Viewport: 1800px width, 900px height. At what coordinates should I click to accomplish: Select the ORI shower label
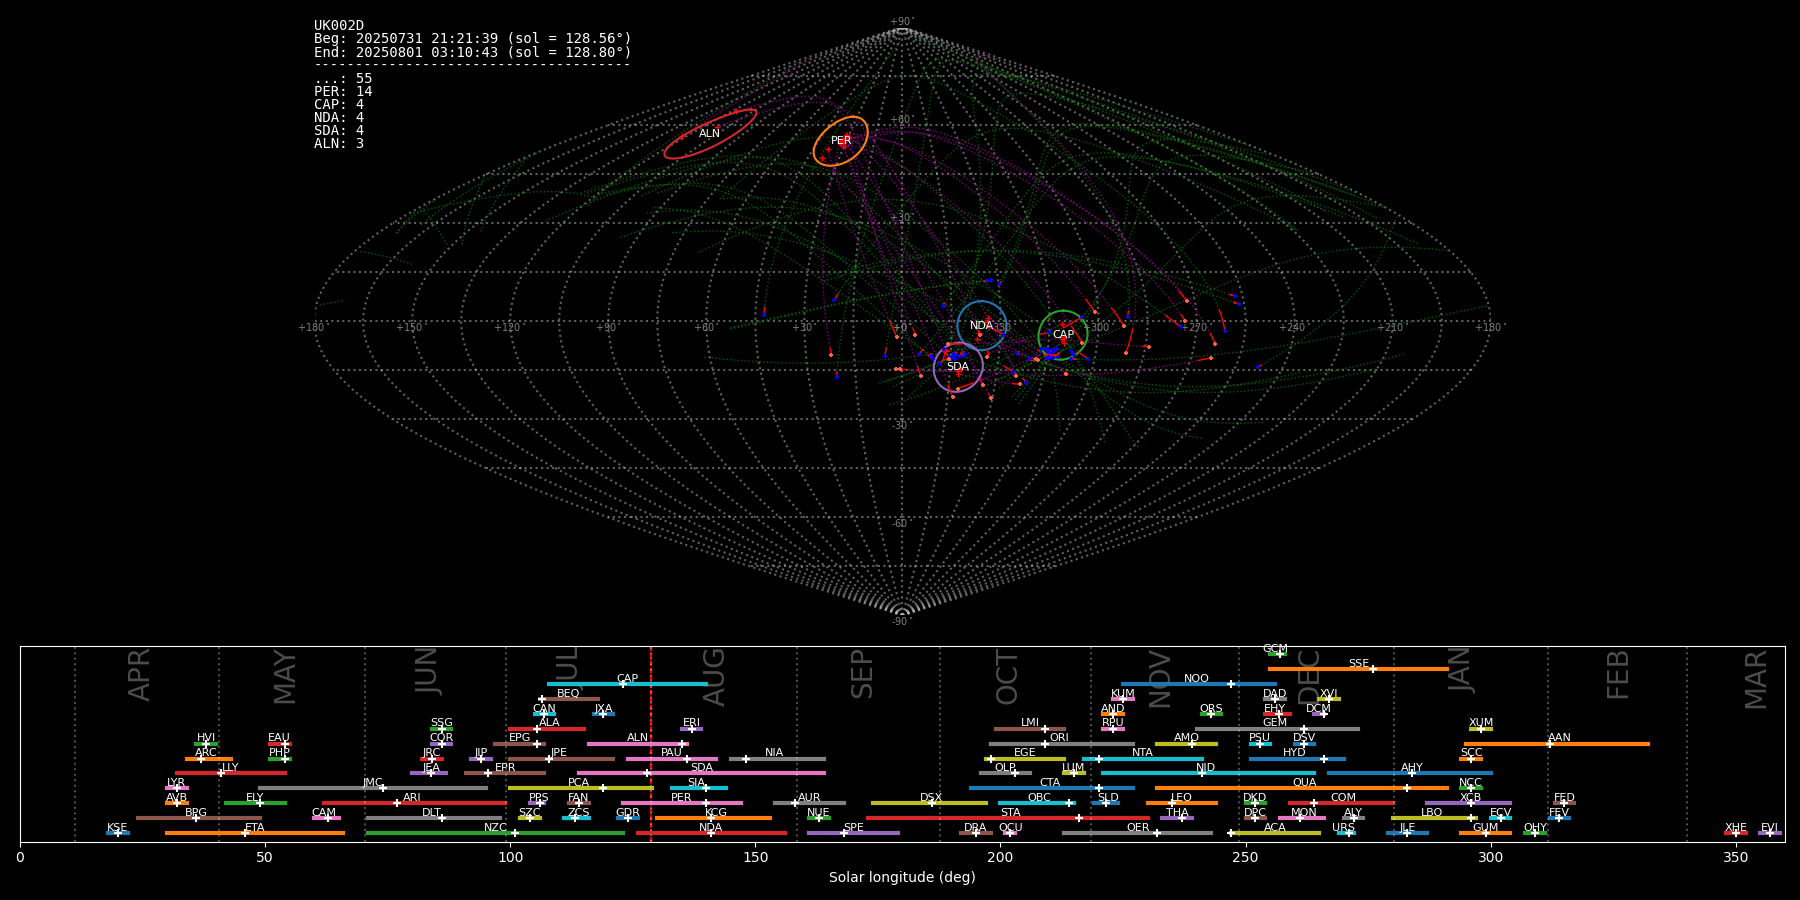[x=1059, y=737]
